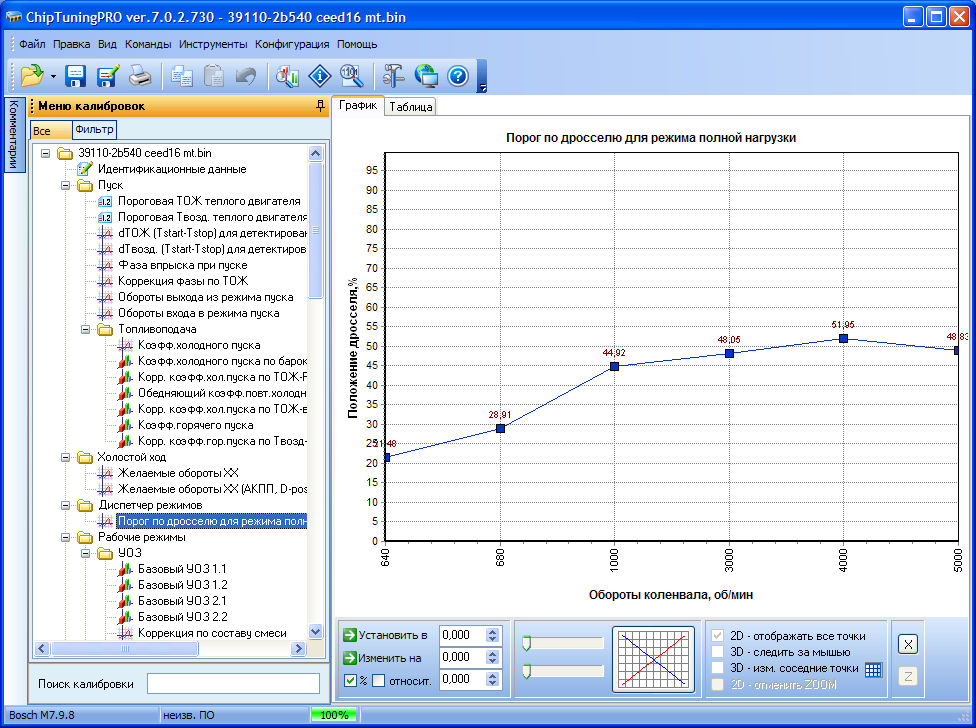
Task: Collapse the Пуск folder in tree
Action: click(66, 185)
